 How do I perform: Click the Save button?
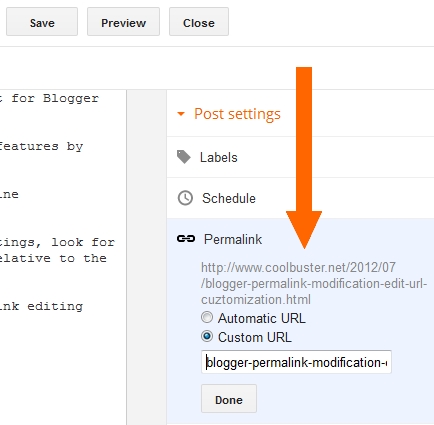[42, 22]
